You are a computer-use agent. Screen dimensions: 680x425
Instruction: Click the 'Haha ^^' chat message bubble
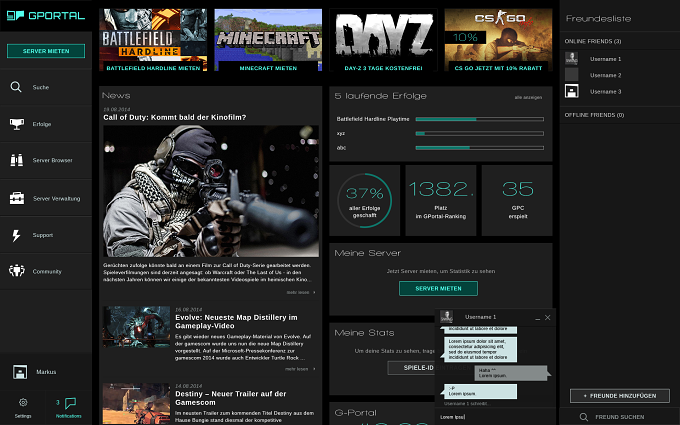tap(512, 373)
